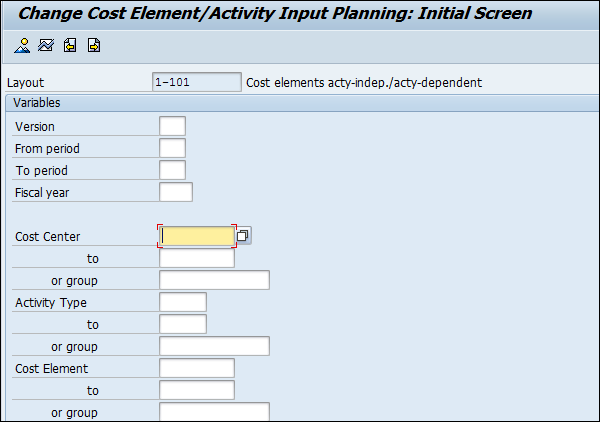Viewport: 600px width, 422px height.
Task: Click the Previous layout icon
Action: pos(70,45)
